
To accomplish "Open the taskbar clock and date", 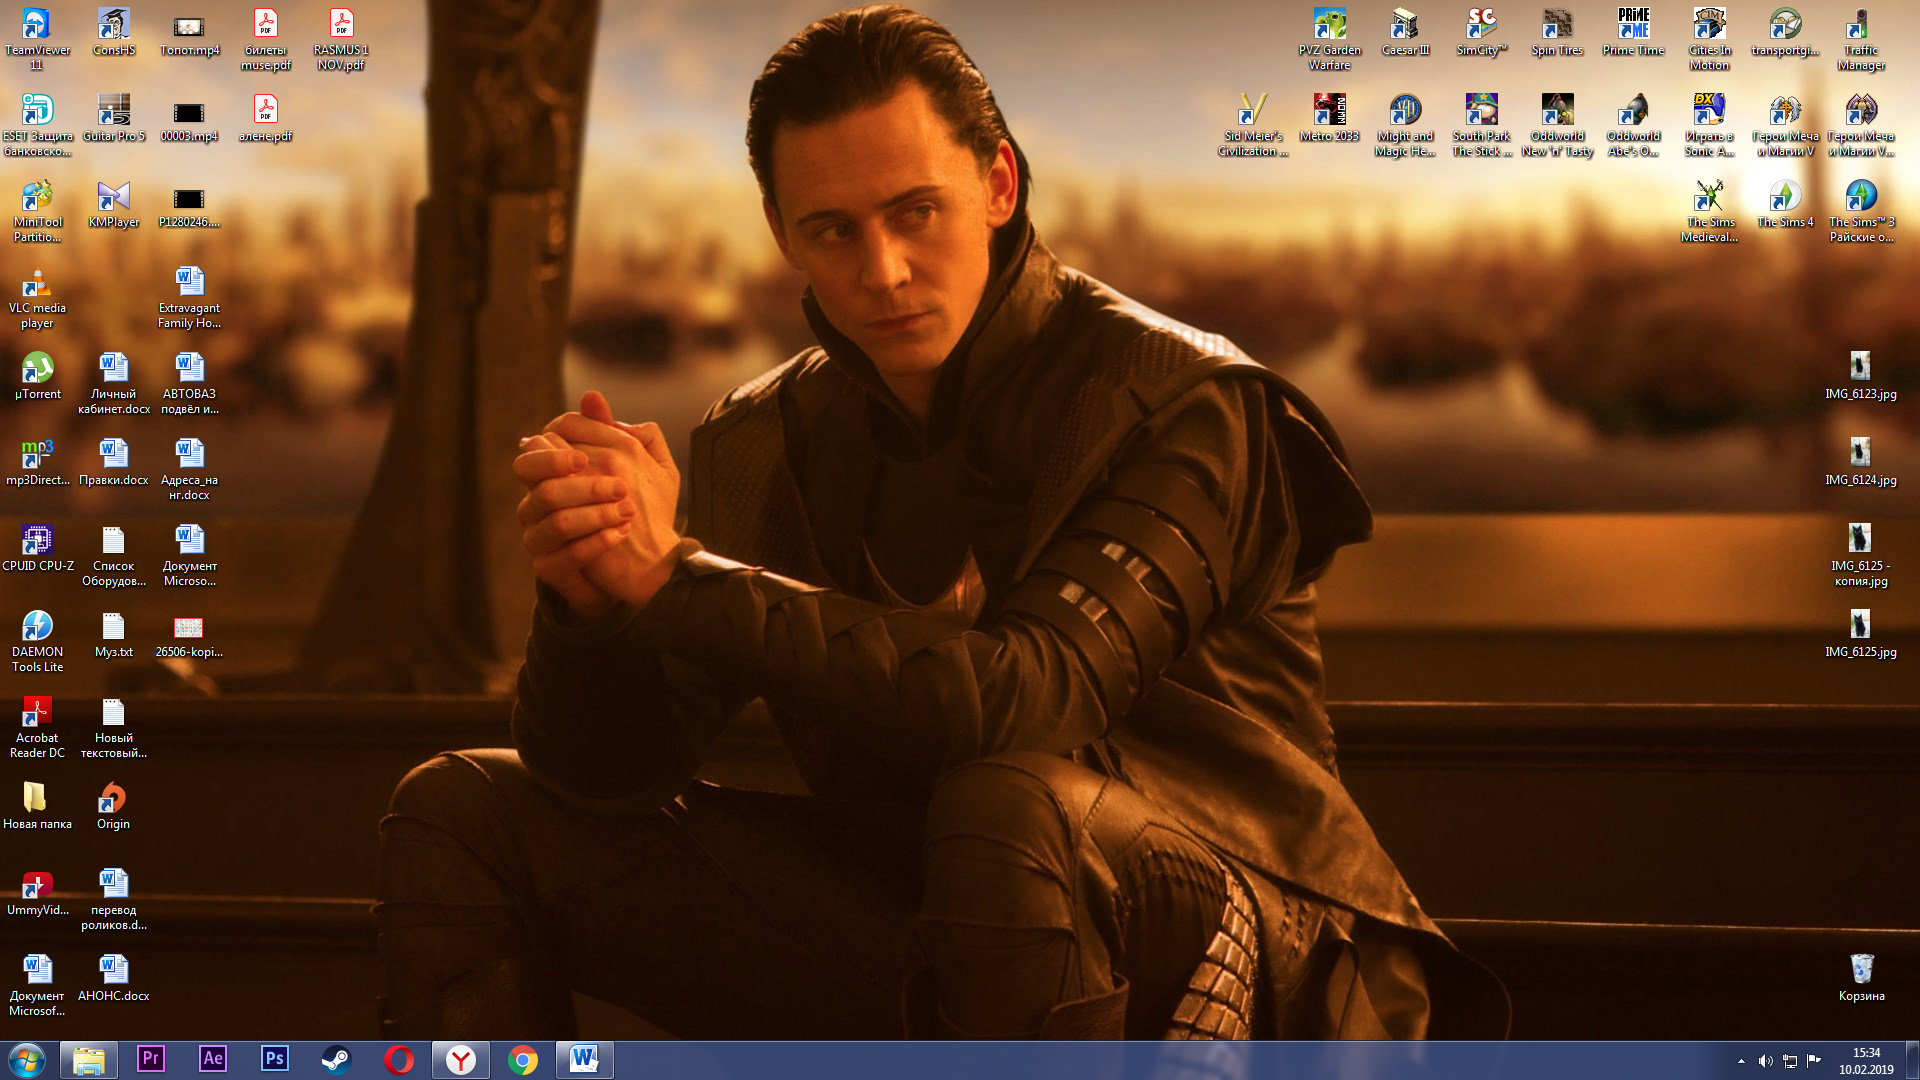I will click(1866, 1061).
